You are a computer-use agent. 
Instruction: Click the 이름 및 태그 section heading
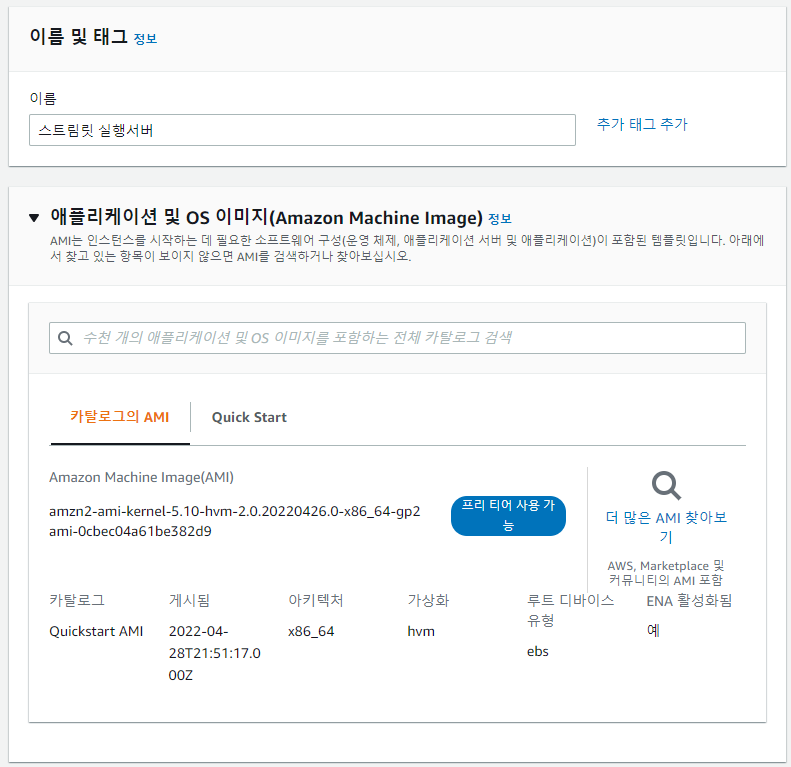tap(79, 37)
